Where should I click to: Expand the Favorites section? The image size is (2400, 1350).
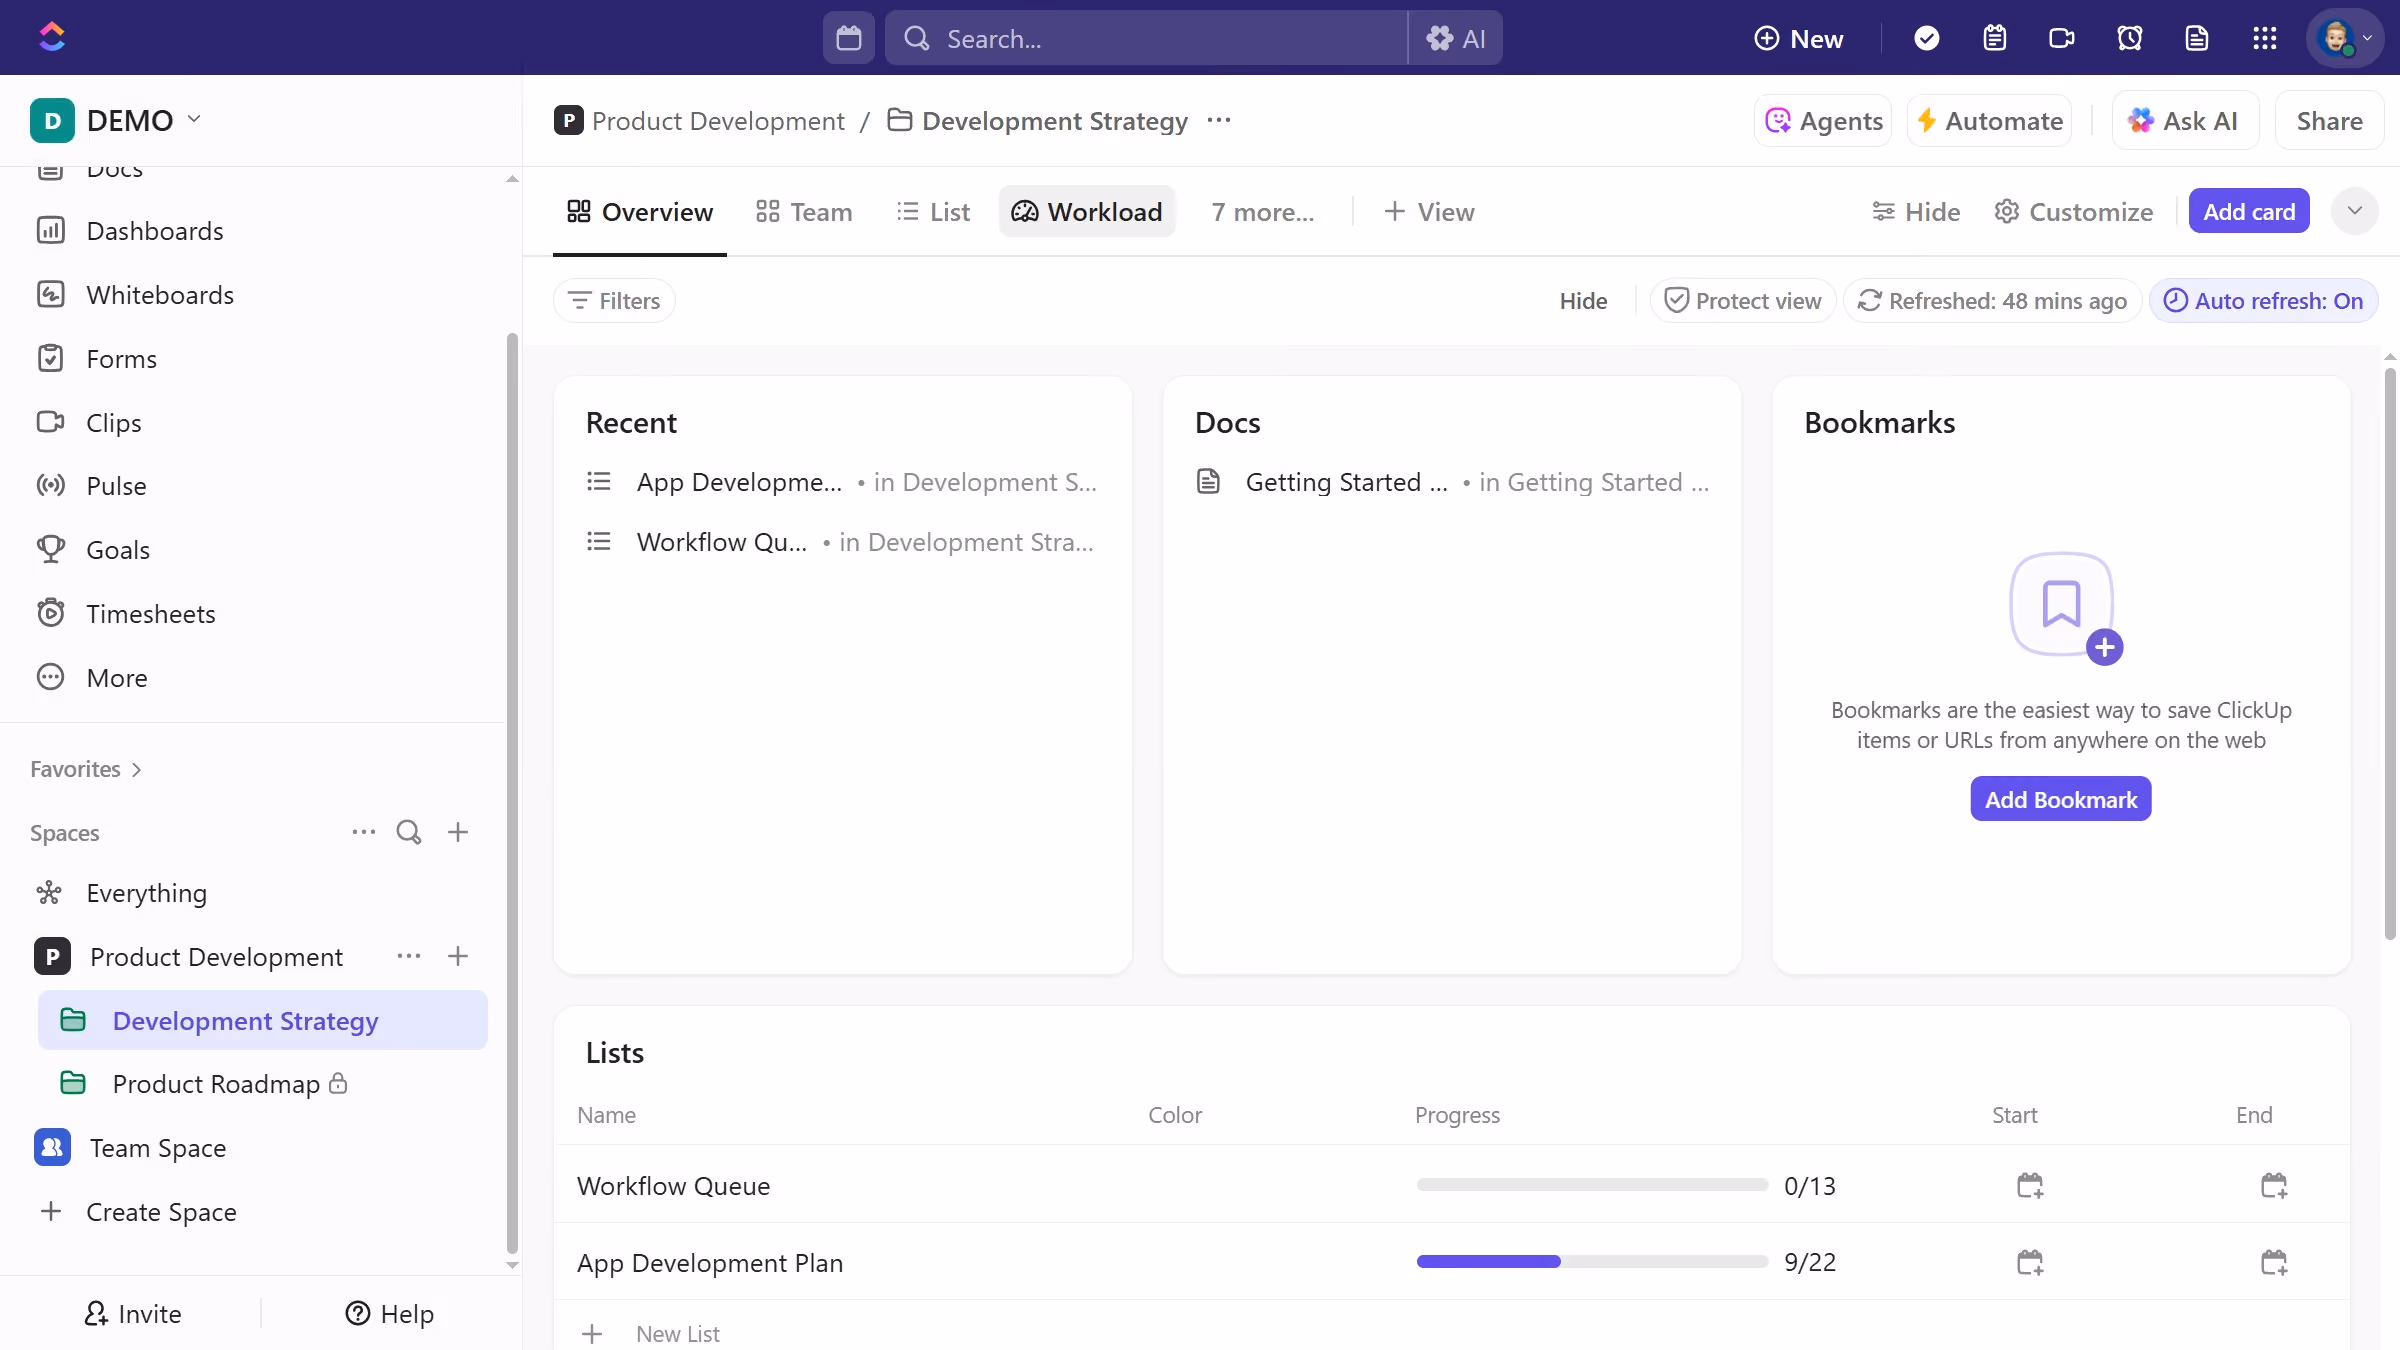(86, 769)
